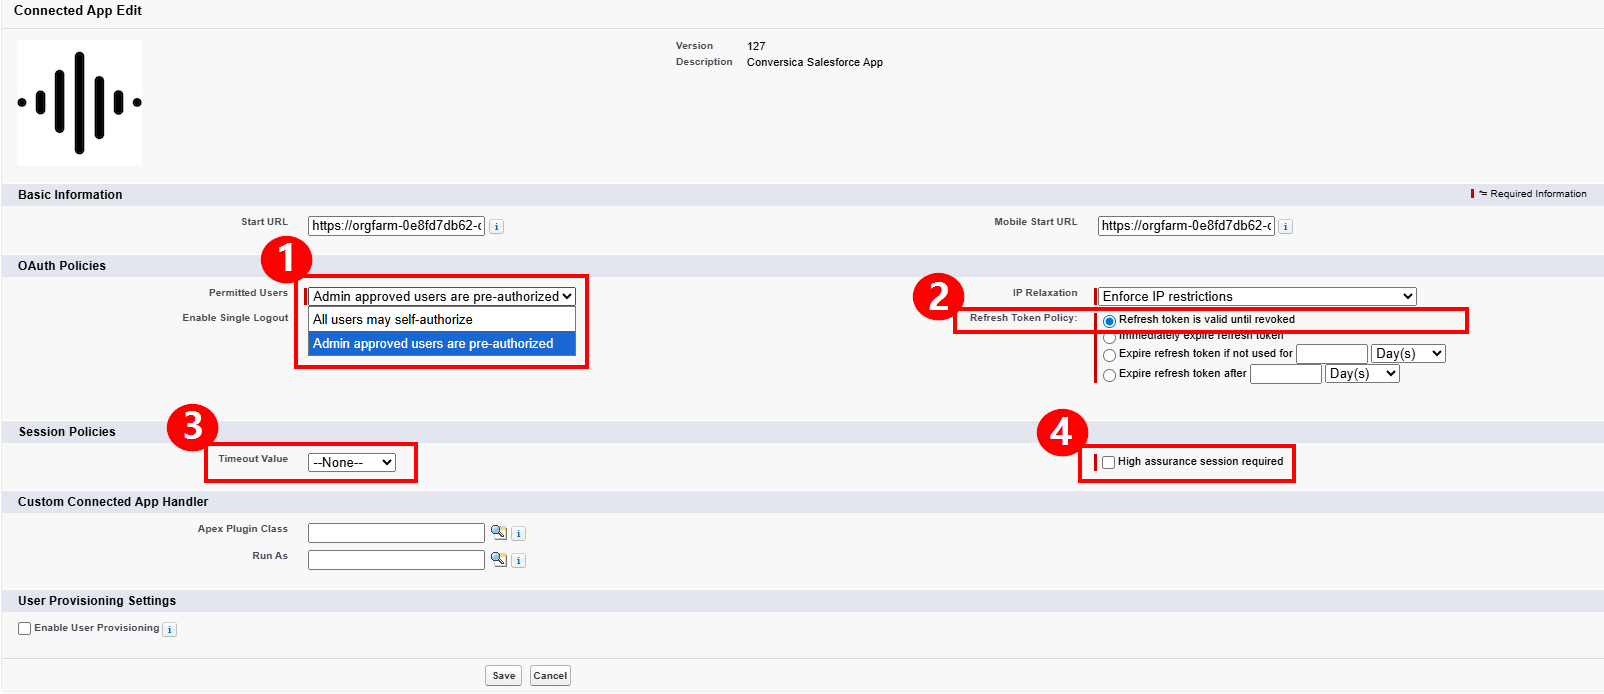Click info icon next to Run As
This screenshot has width=1604, height=694.
click(518, 561)
